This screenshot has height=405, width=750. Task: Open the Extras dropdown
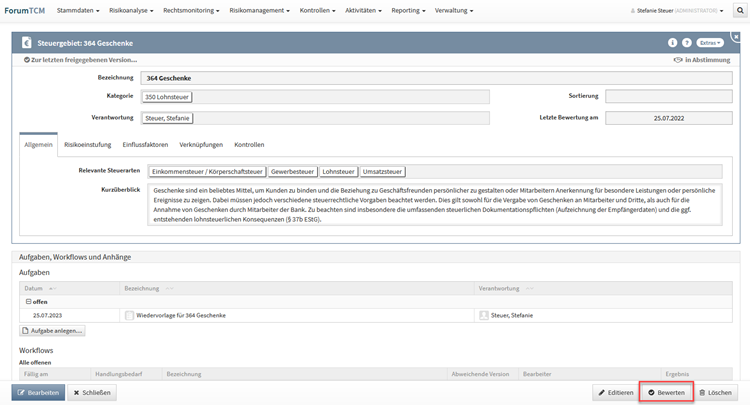tap(711, 43)
